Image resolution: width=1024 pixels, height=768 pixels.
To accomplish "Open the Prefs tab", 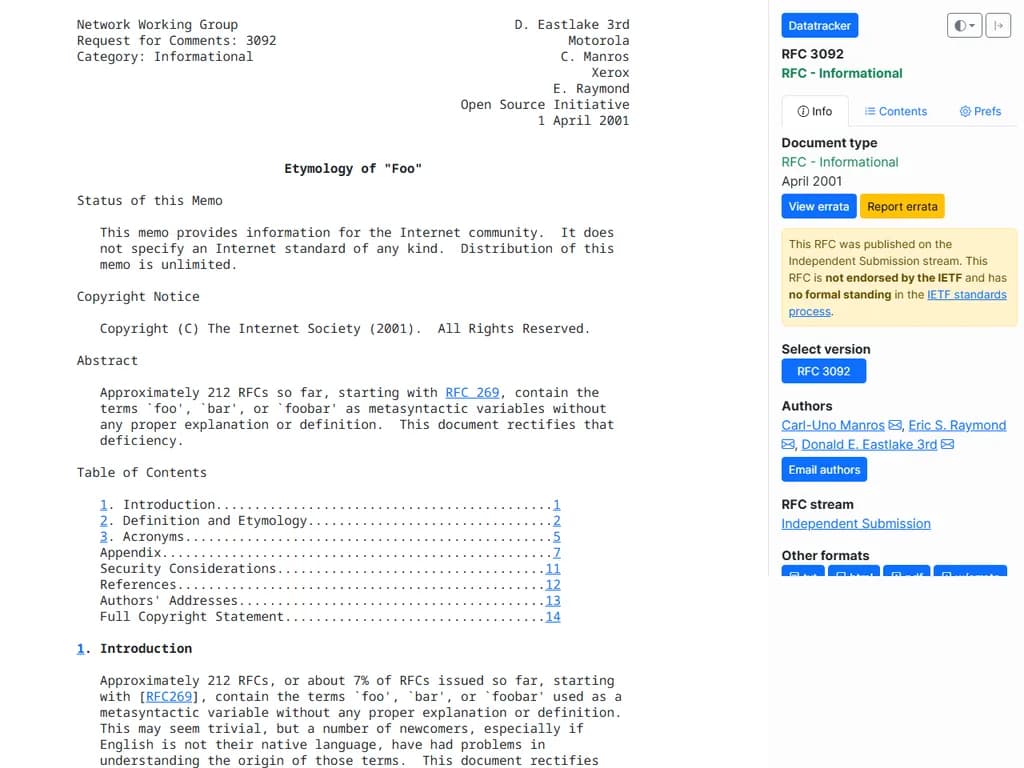I will click(x=980, y=111).
